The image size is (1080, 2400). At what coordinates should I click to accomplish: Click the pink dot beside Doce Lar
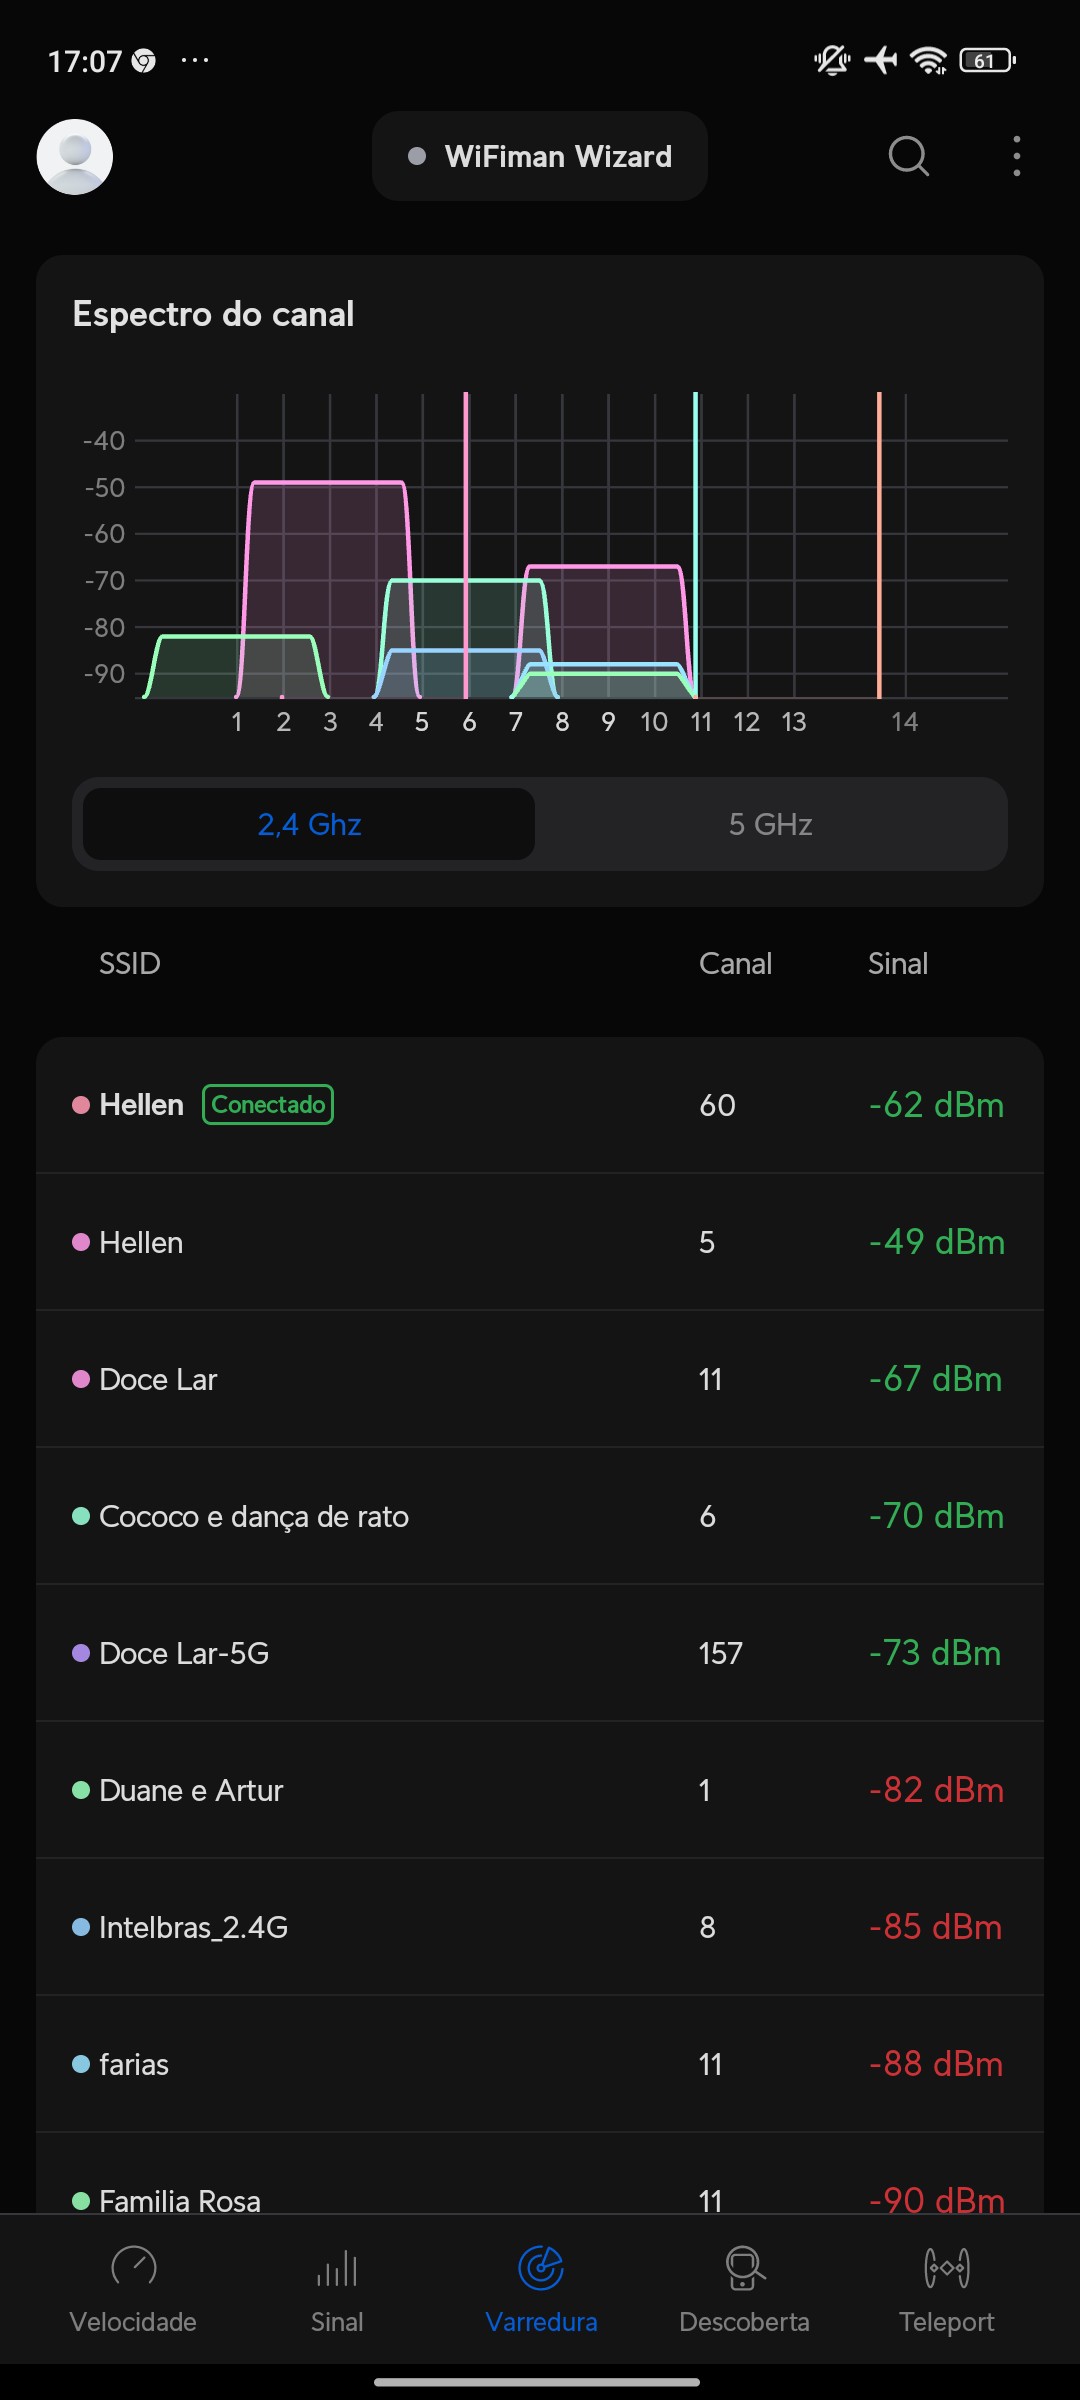tap(81, 1379)
